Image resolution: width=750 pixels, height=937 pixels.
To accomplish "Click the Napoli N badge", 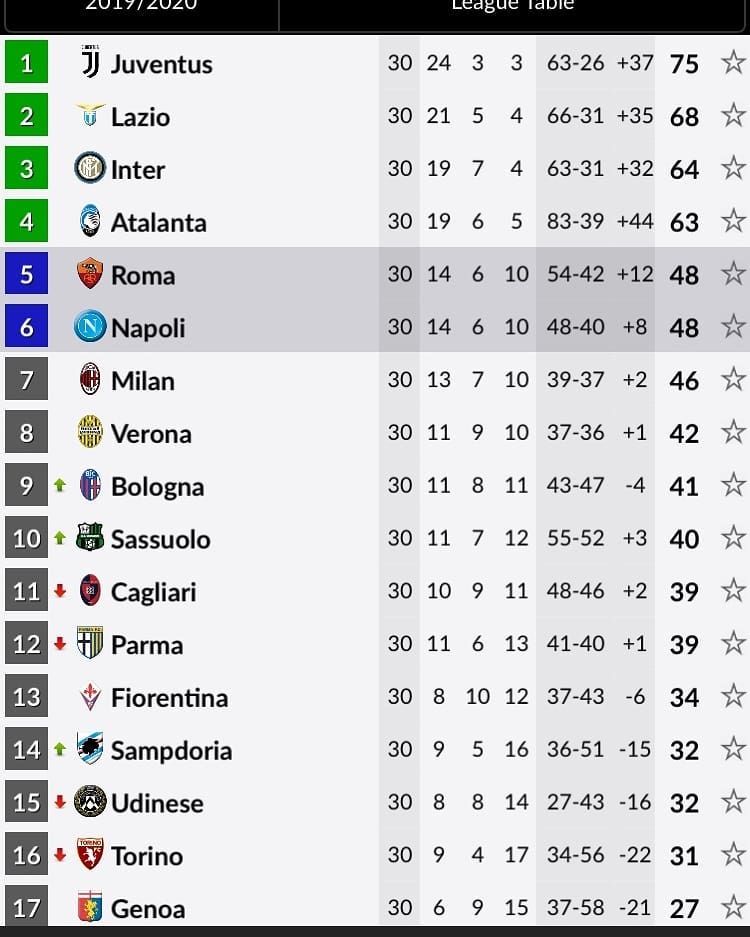I will click(90, 326).
